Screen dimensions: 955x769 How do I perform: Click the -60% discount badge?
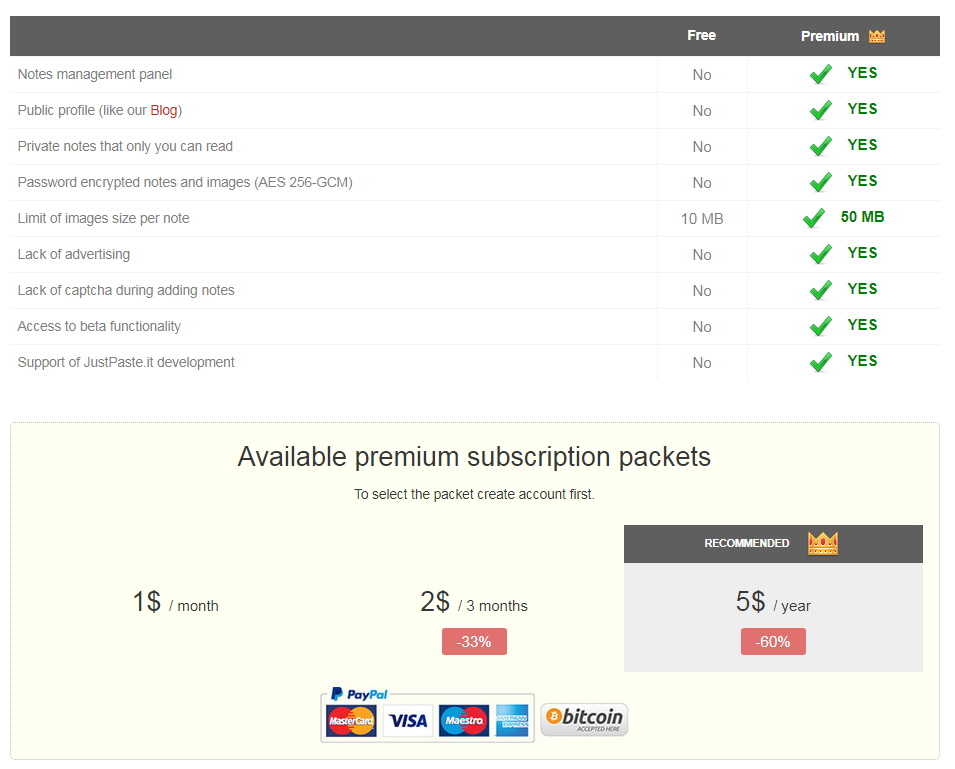[x=773, y=642]
